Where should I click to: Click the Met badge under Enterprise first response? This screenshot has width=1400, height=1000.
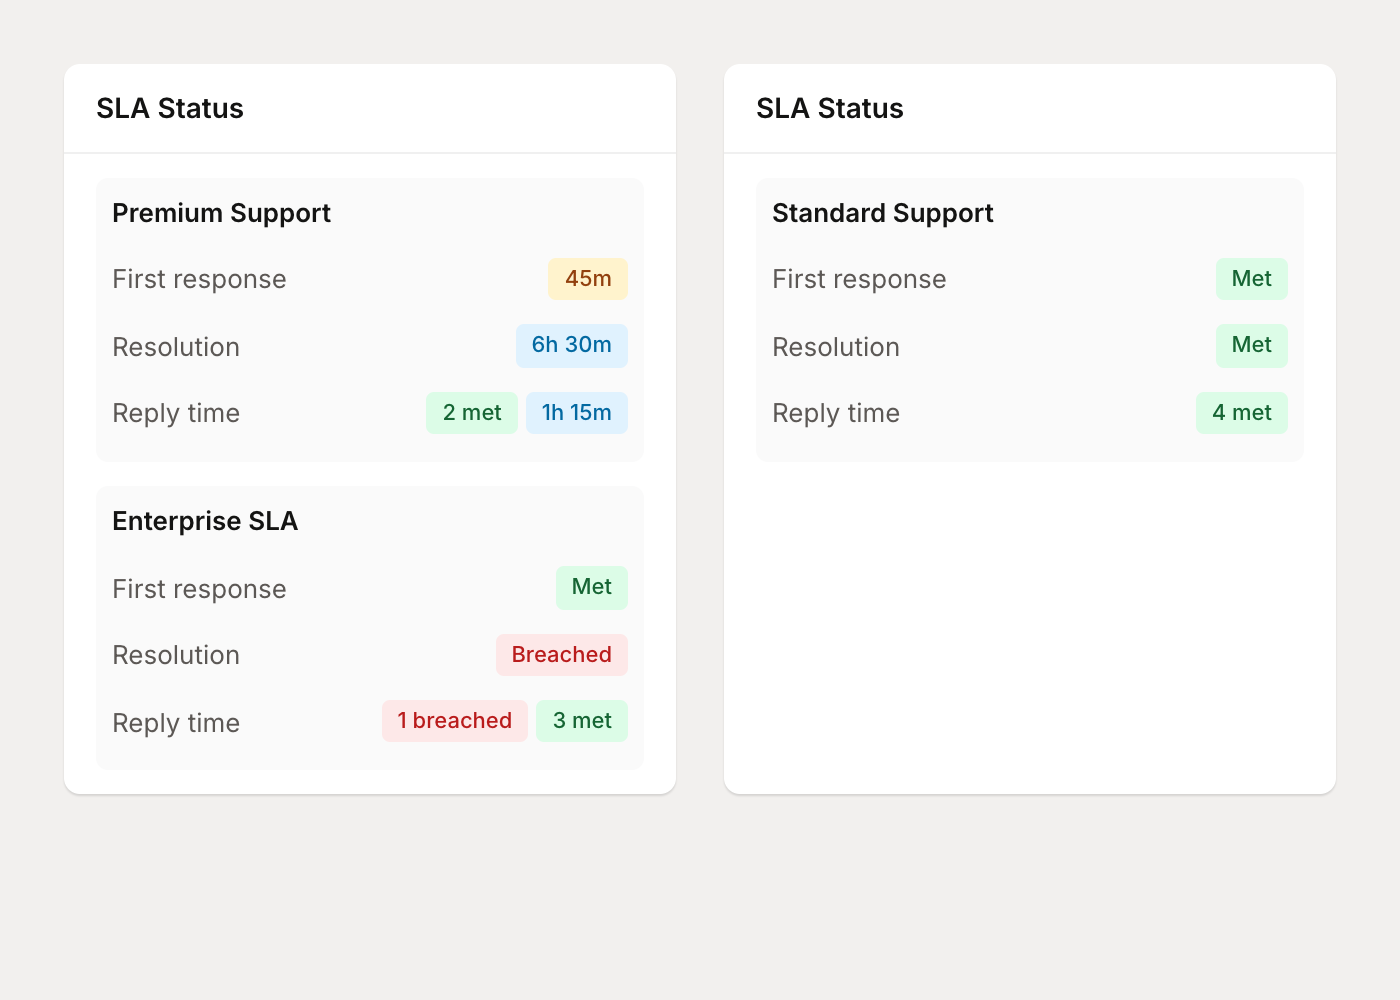(591, 587)
